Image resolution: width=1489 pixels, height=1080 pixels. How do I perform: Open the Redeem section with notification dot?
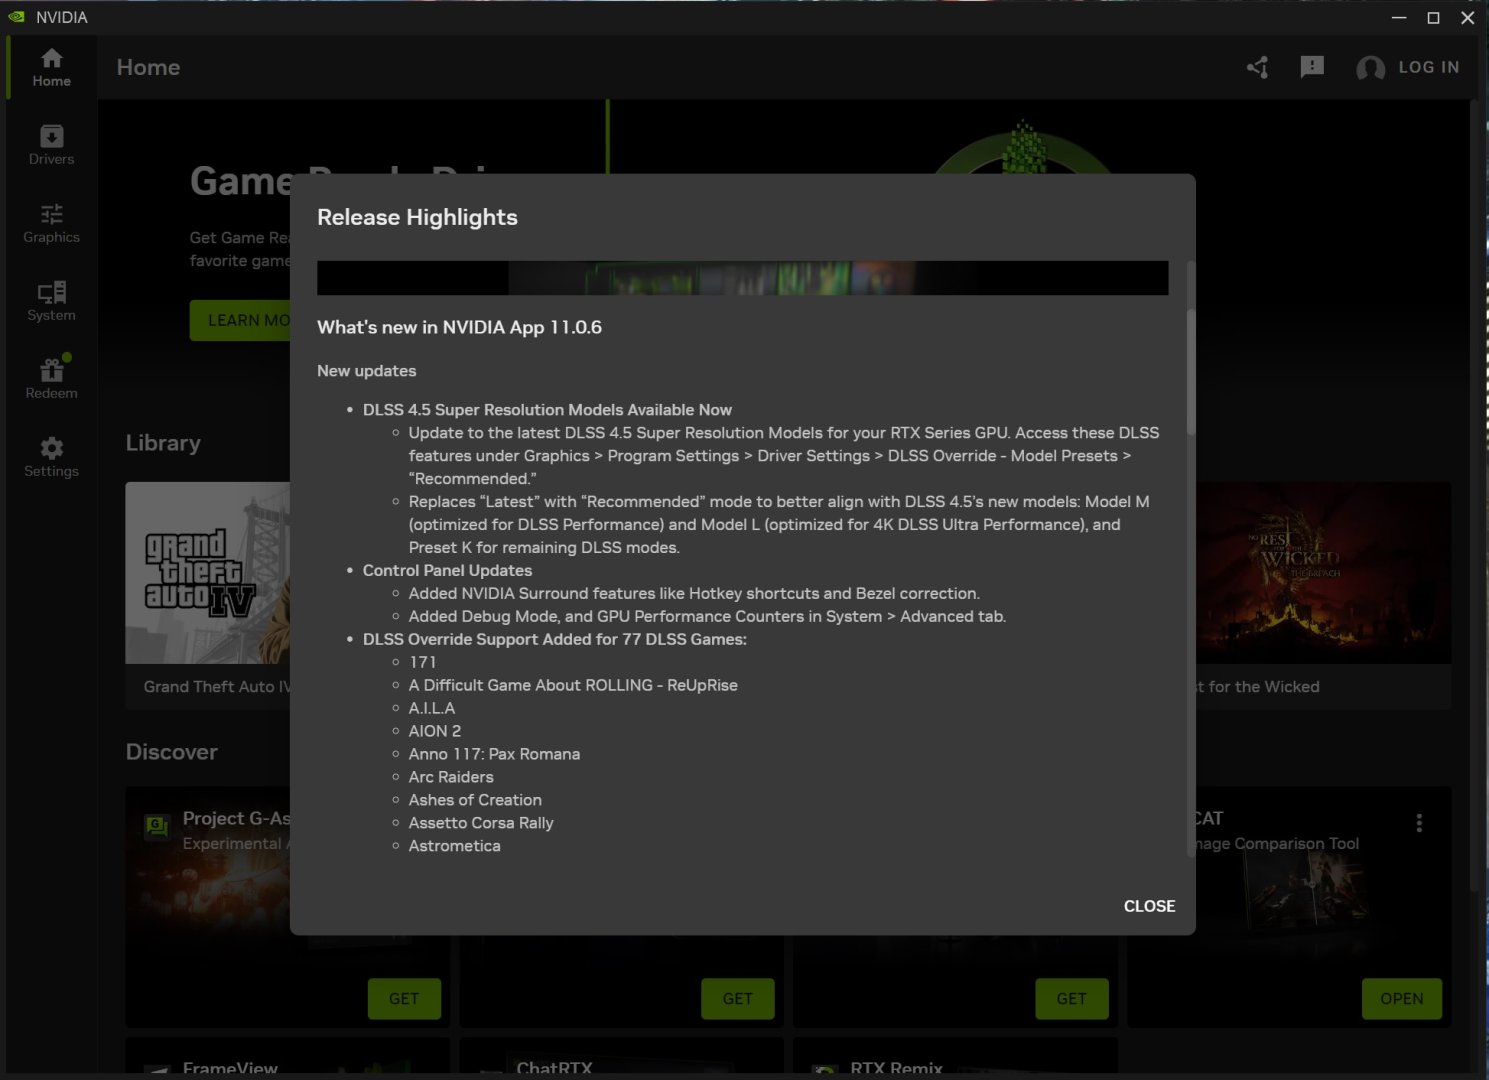[x=50, y=375]
